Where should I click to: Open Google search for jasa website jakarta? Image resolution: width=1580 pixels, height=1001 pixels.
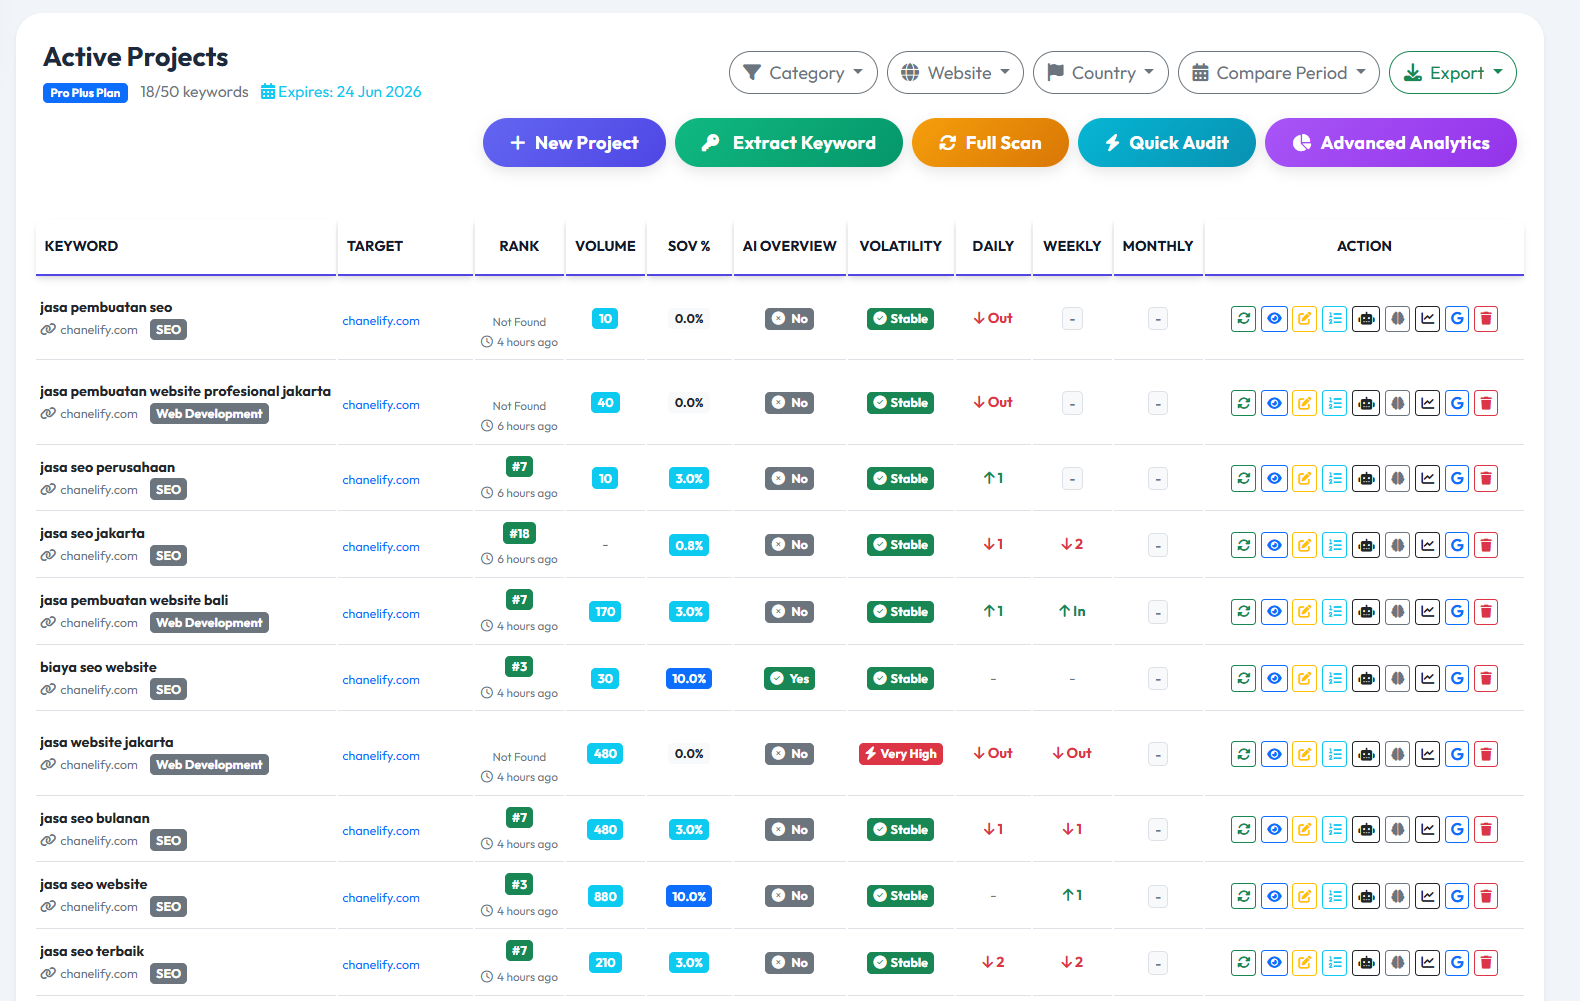coord(1457,754)
